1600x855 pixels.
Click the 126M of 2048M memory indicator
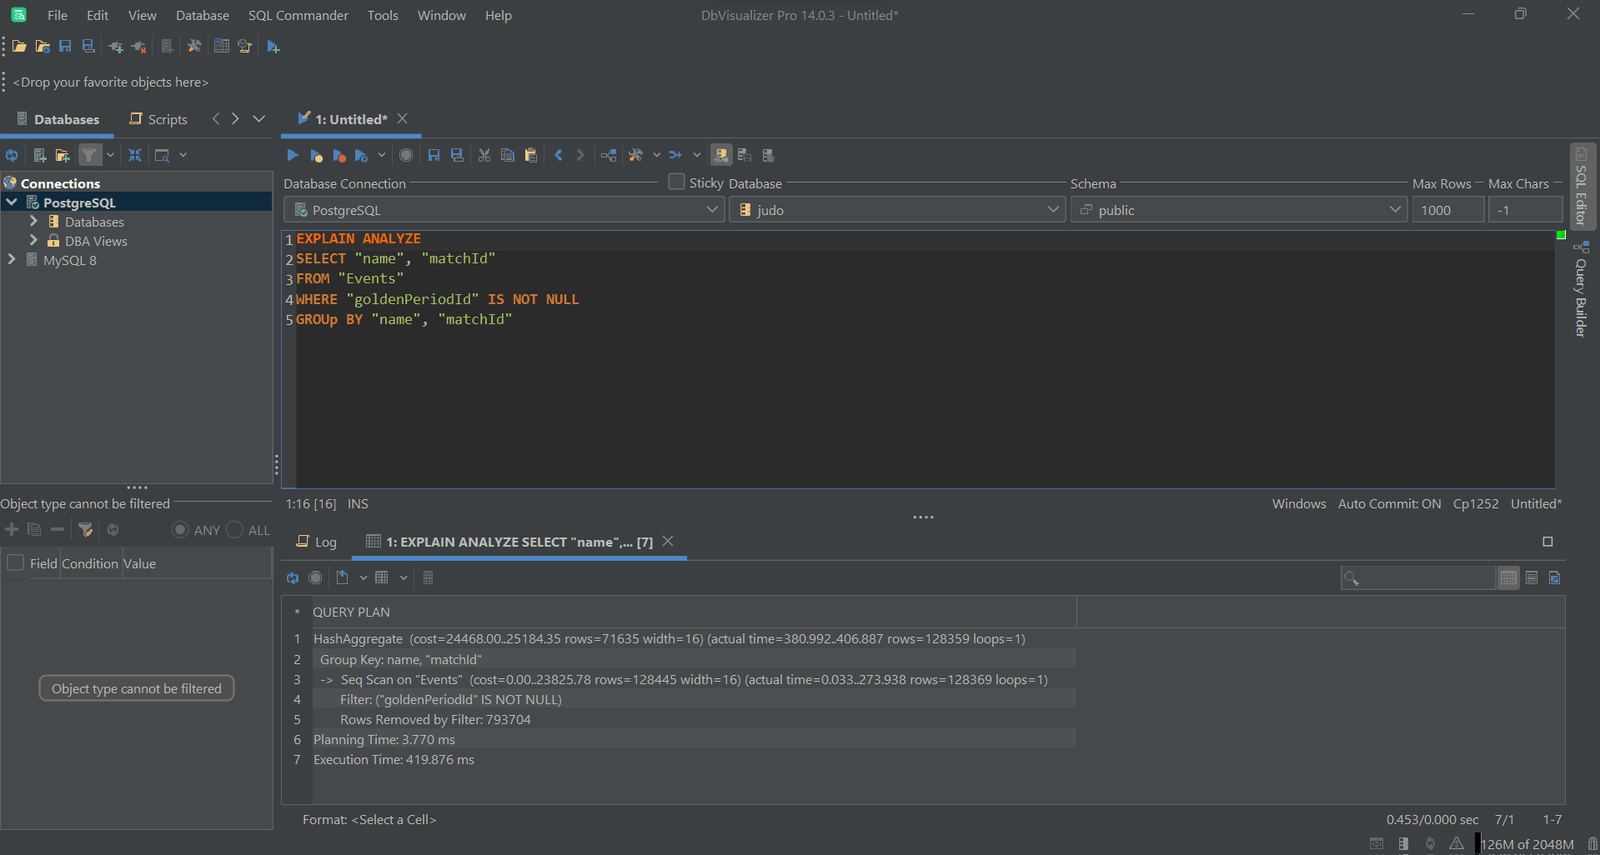pos(1526,844)
